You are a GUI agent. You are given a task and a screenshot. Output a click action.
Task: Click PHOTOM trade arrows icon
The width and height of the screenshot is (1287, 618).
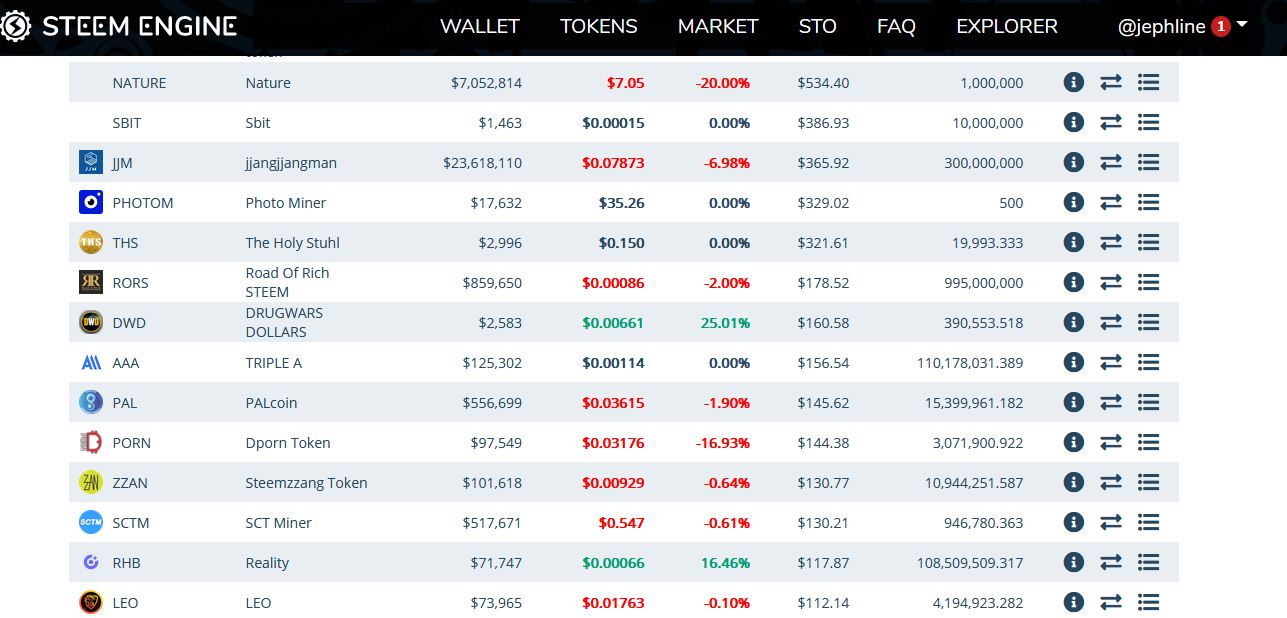[x=1111, y=202]
